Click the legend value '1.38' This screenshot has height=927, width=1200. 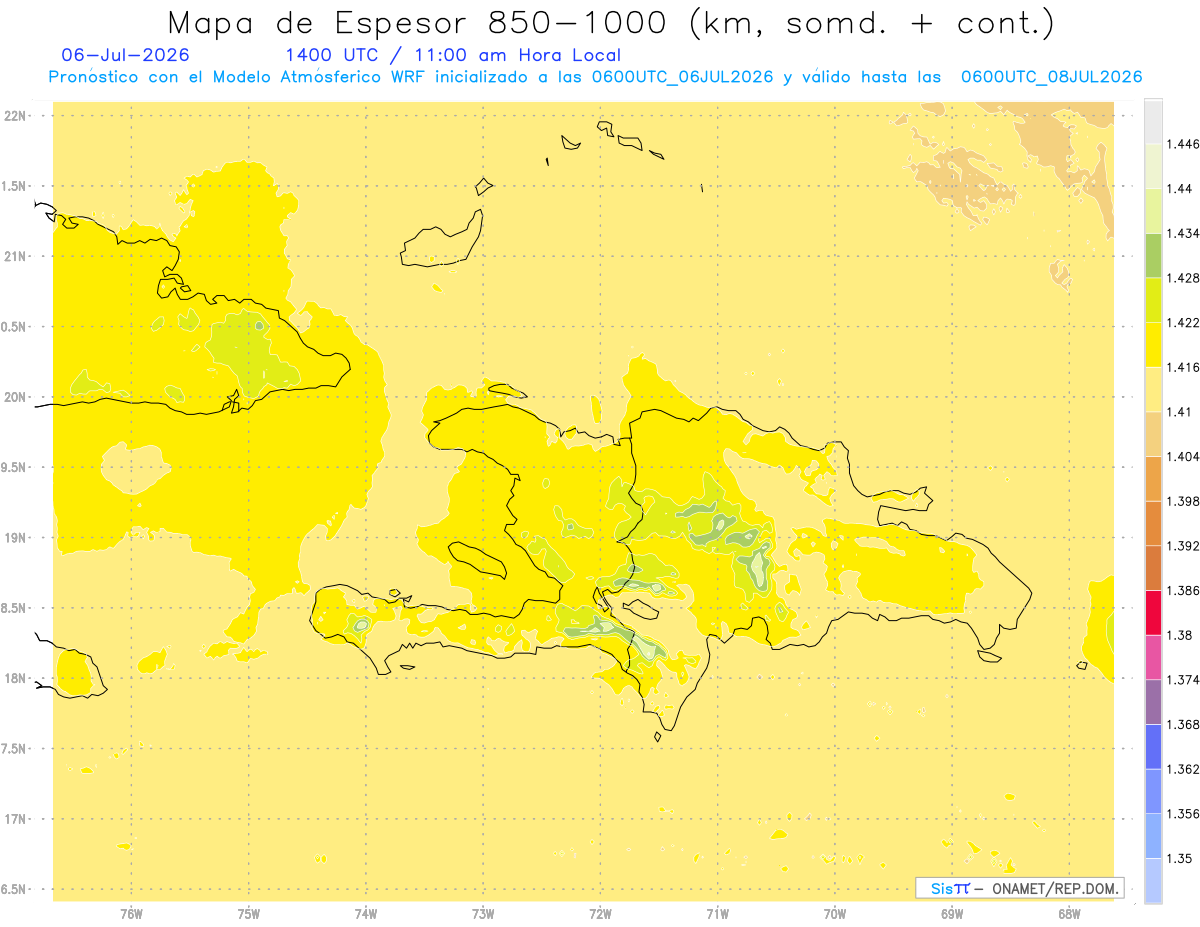pos(1179,635)
